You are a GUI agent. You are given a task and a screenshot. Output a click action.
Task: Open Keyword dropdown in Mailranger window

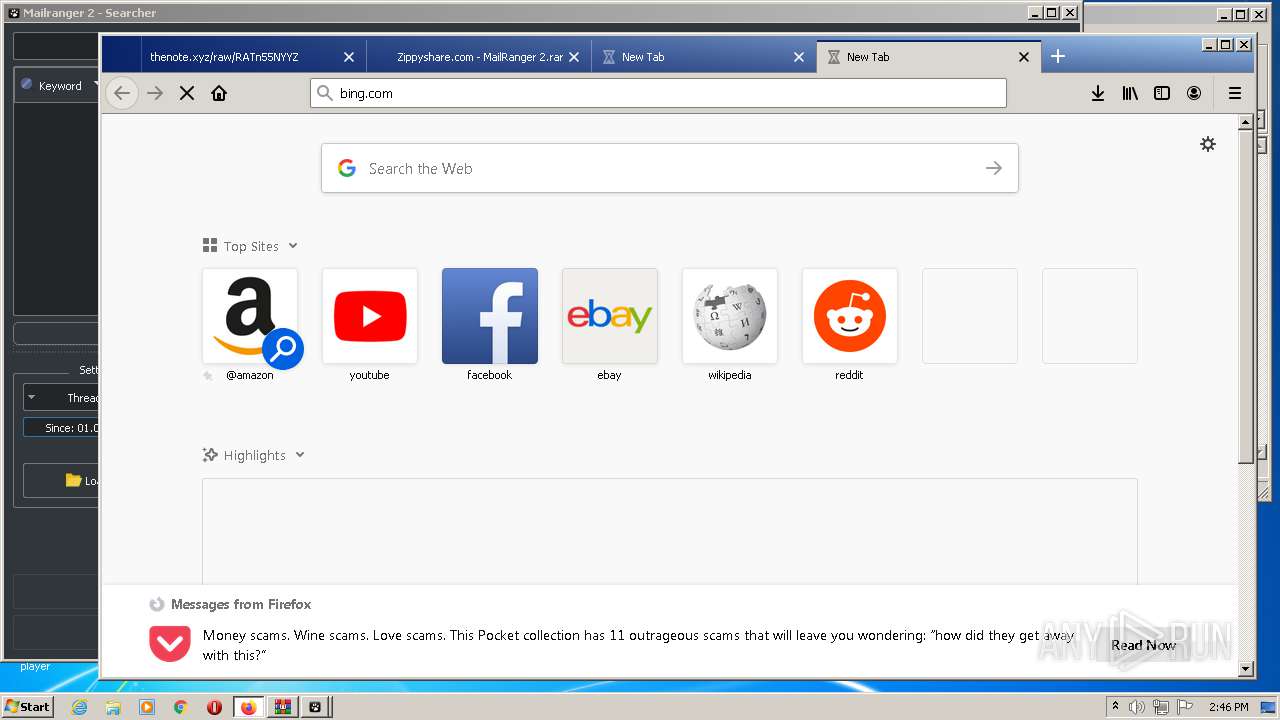[x=57, y=85]
